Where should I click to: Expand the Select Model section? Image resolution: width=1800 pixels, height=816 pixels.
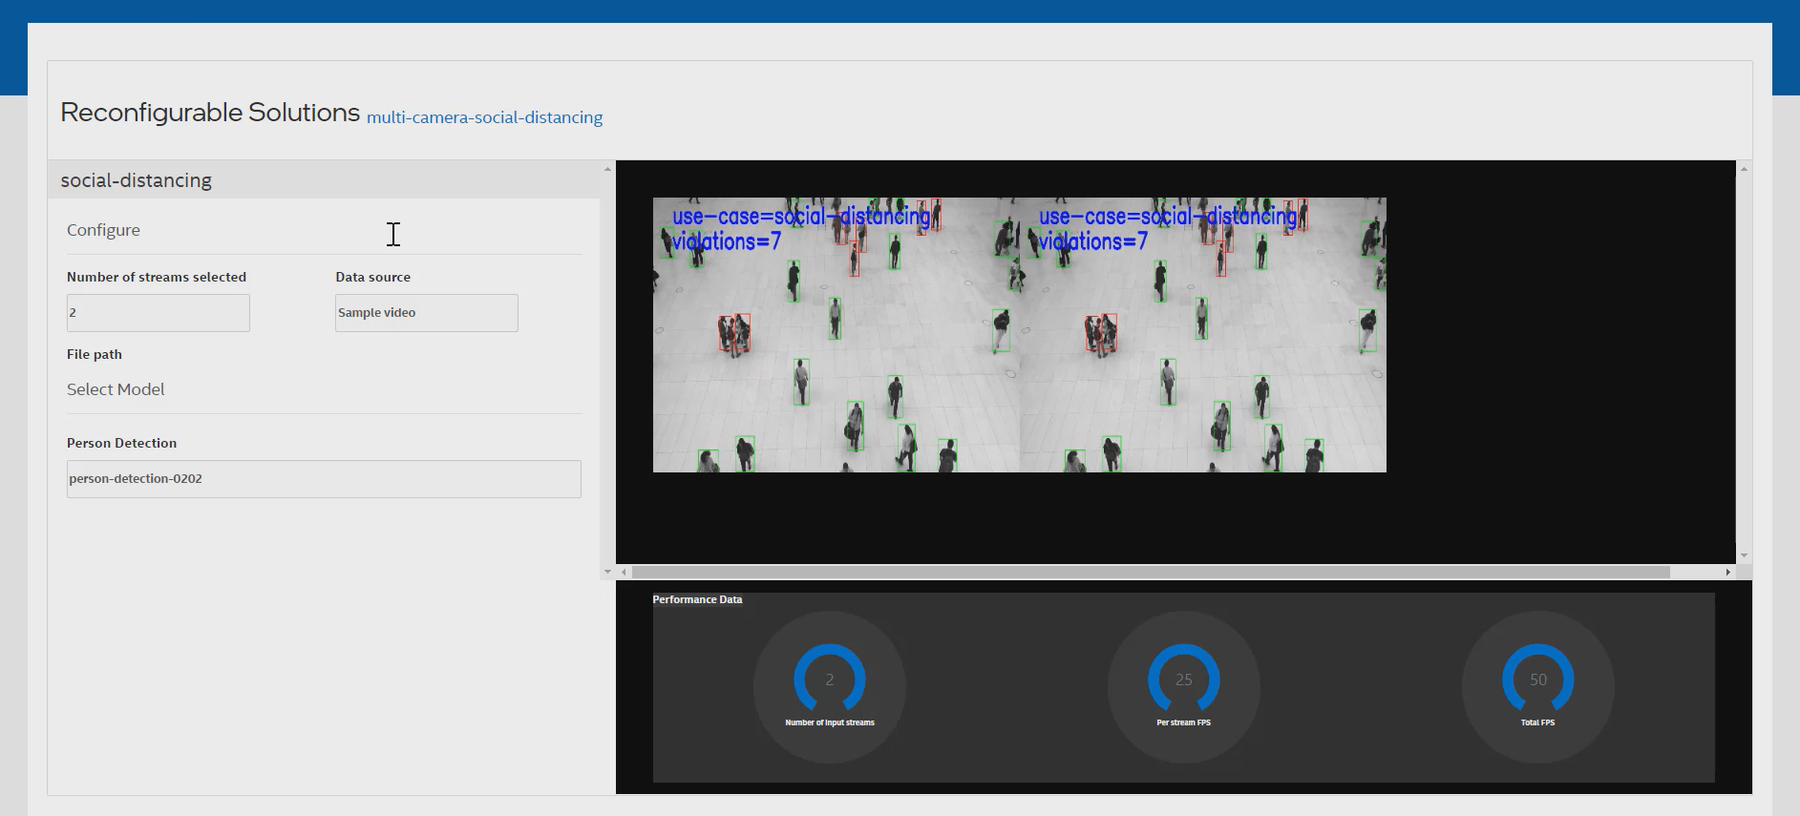tap(116, 390)
